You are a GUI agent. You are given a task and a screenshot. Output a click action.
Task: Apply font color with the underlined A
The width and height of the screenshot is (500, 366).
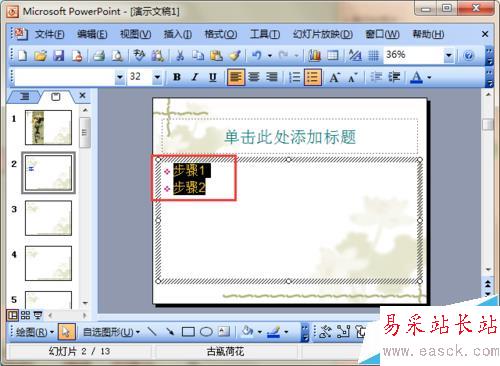pyautogui.click(x=416, y=77)
